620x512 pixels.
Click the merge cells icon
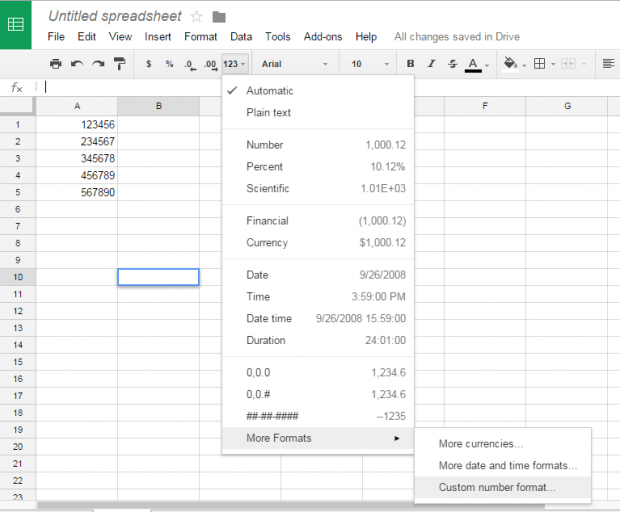pos(568,64)
